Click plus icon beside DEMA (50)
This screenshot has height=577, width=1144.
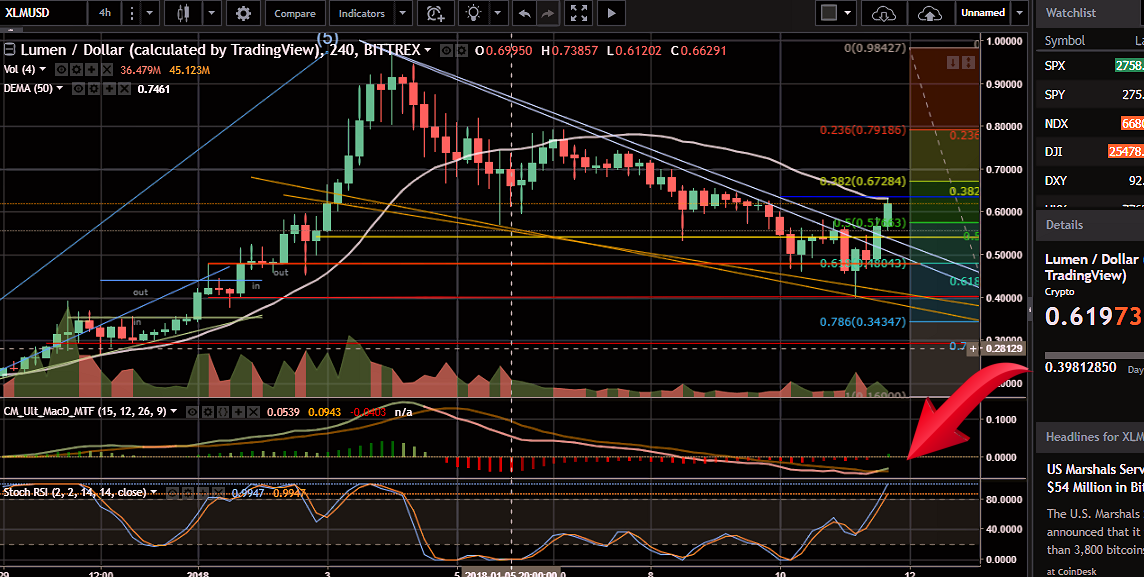[109, 89]
